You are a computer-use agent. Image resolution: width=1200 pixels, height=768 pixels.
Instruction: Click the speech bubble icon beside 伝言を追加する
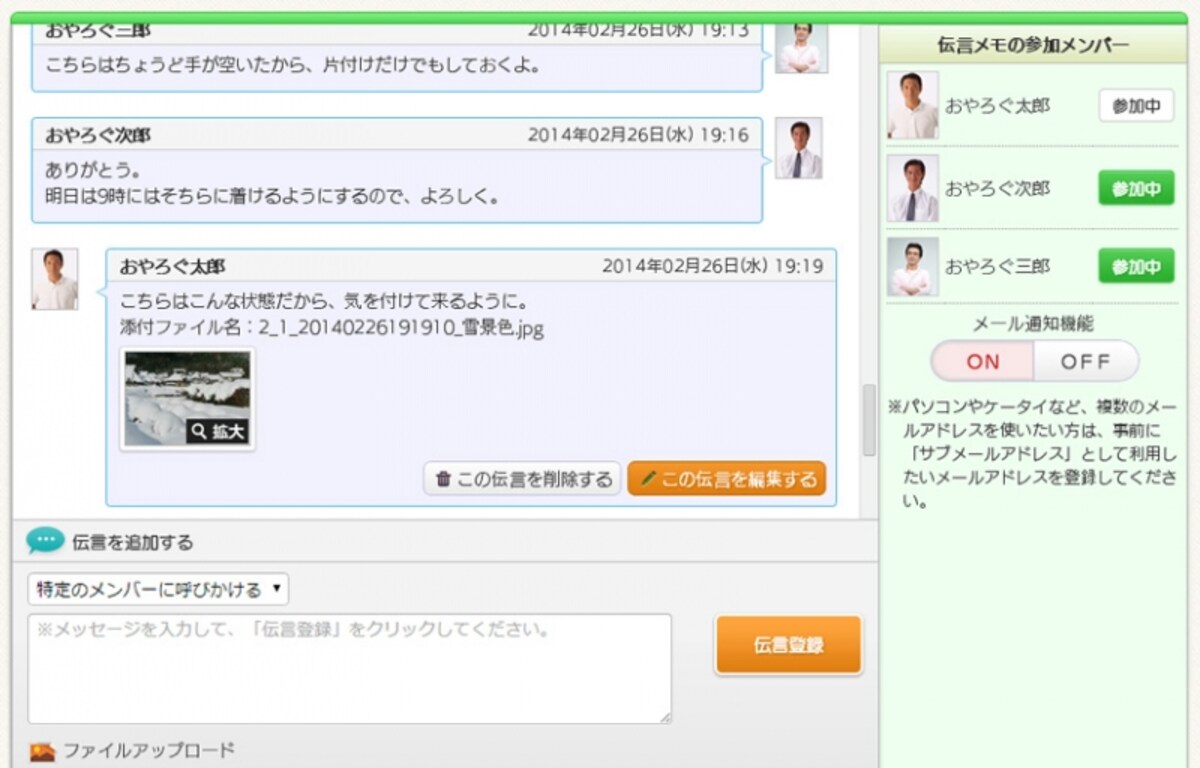(x=45, y=541)
